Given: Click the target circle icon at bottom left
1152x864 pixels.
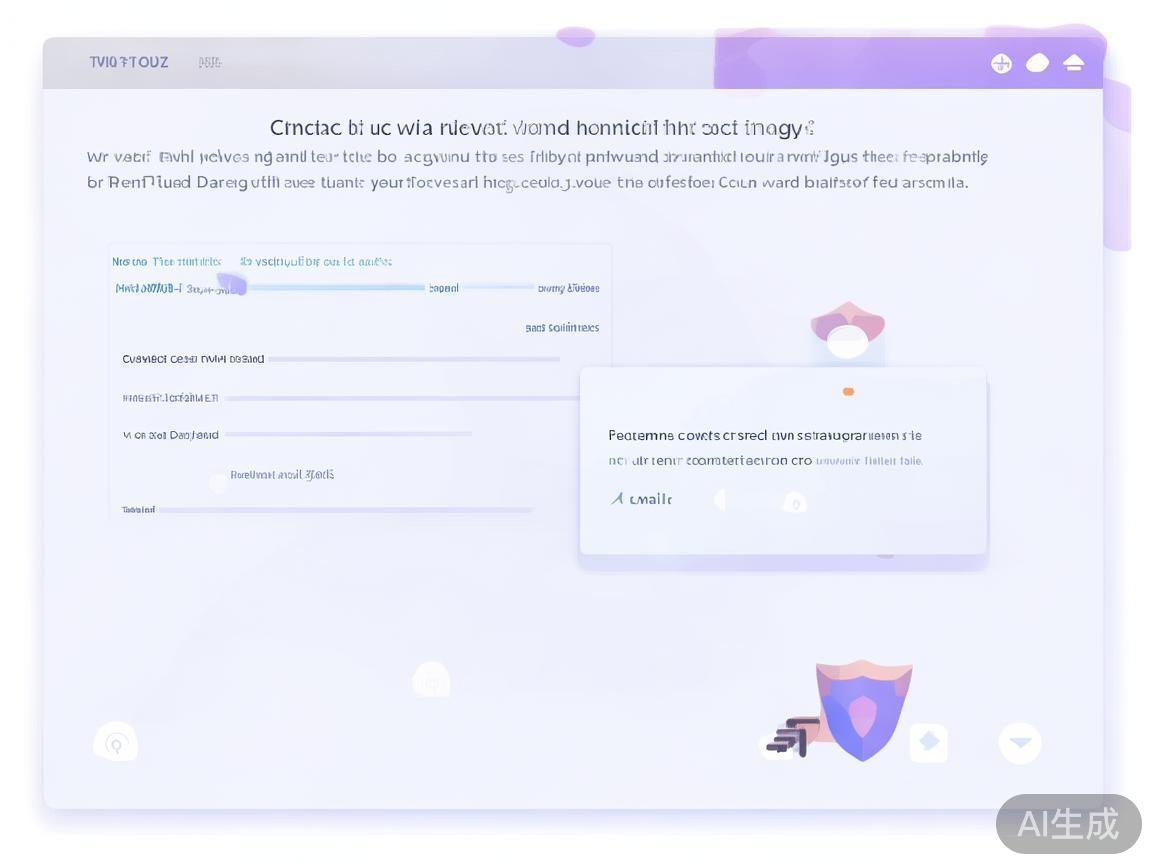Looking at the screenshot, I should (x=115, y=742).
